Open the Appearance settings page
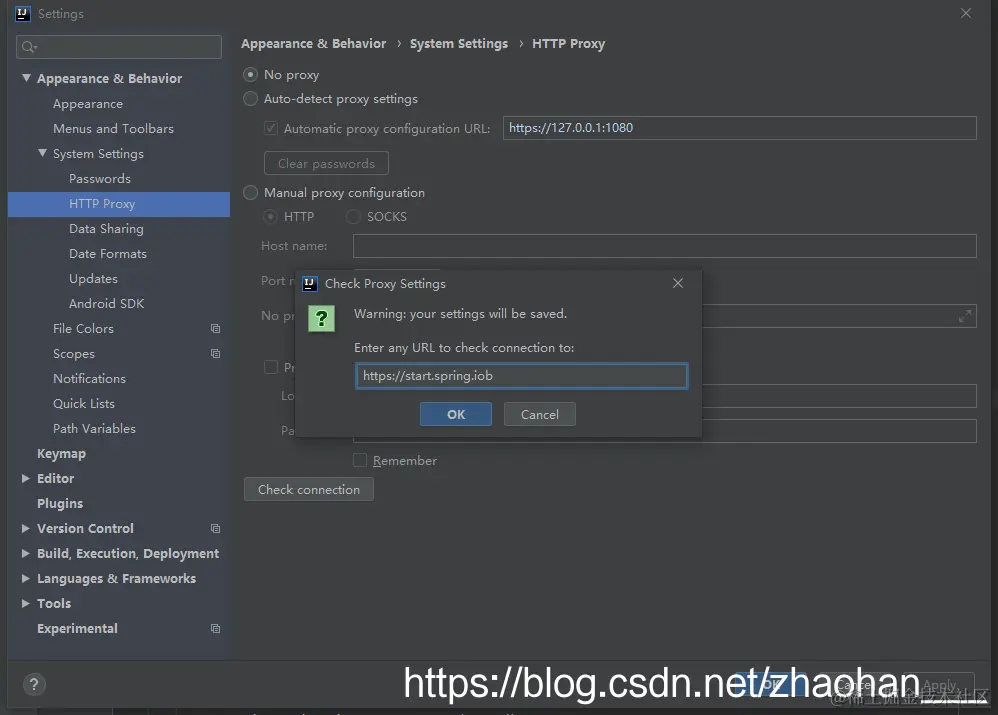This screenshot has height=715, width=998. 88,104
